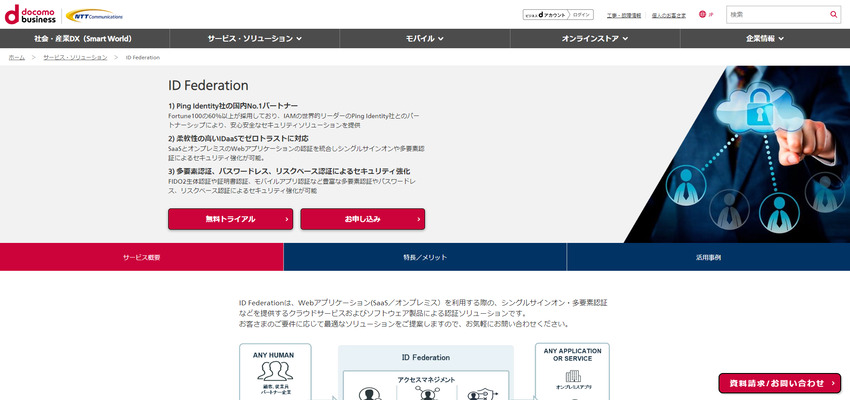Click the お申し込み button
Image resolution: width=850 pixels, height=400 pixels.
point(363,219)
